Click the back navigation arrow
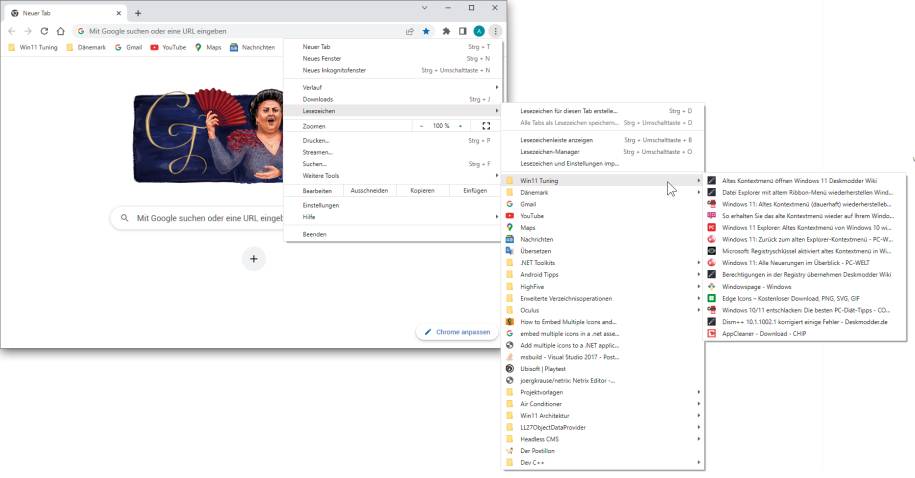The height and width of the screenshot is (478, 915). coord(12,31)
